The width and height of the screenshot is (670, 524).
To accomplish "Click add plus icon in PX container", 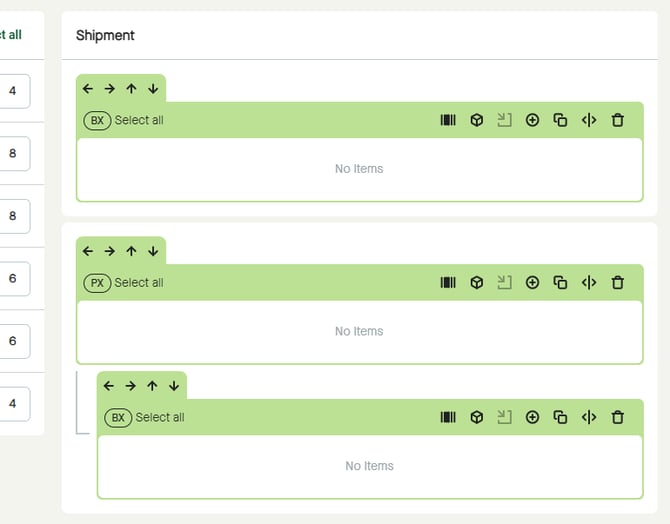I will 532,283.
